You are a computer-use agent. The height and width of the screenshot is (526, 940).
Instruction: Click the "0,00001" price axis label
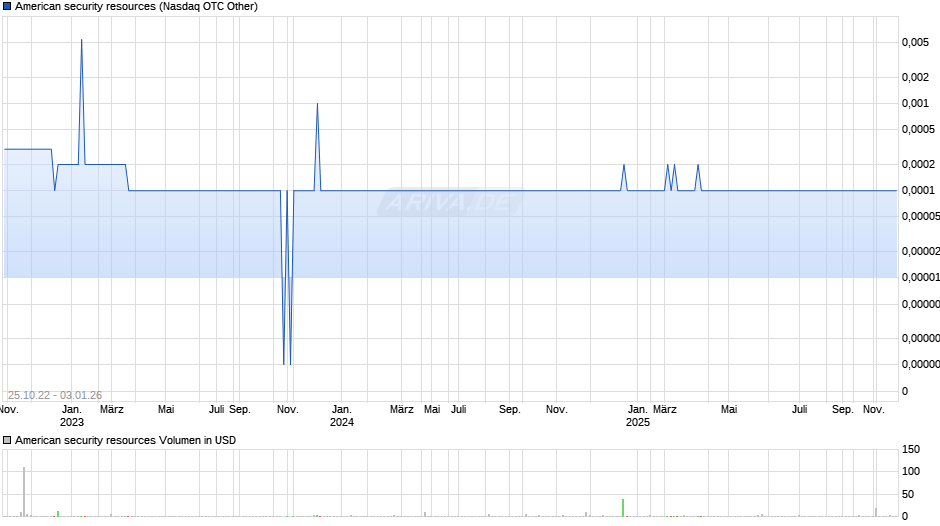tap(921, 278)
